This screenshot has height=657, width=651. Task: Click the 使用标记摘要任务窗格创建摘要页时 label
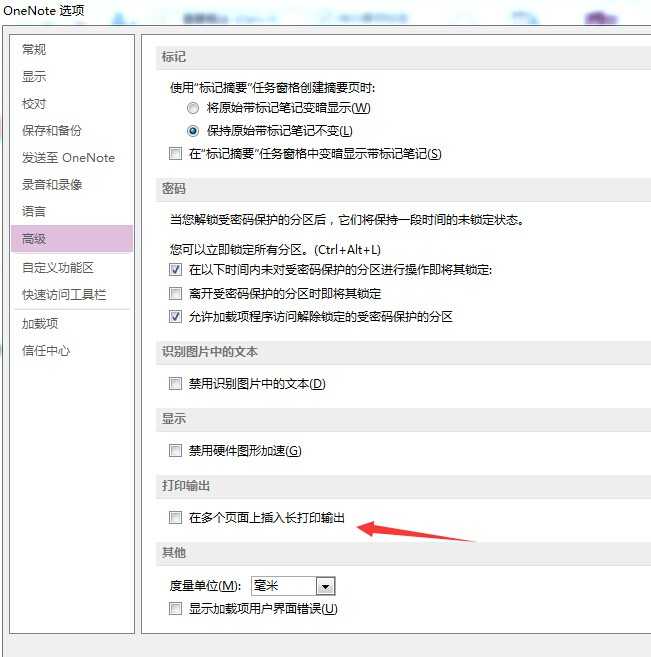point(273,88)
